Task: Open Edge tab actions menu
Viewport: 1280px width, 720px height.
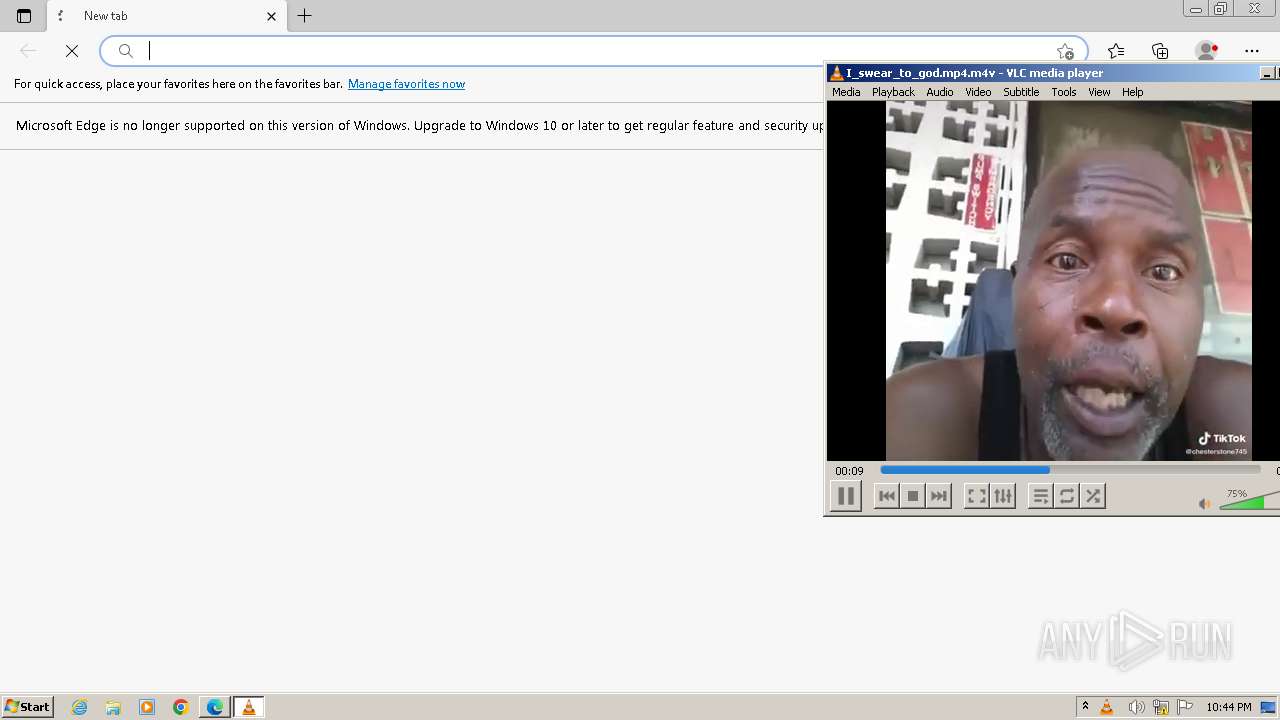Action: click(x=24, y=16)
